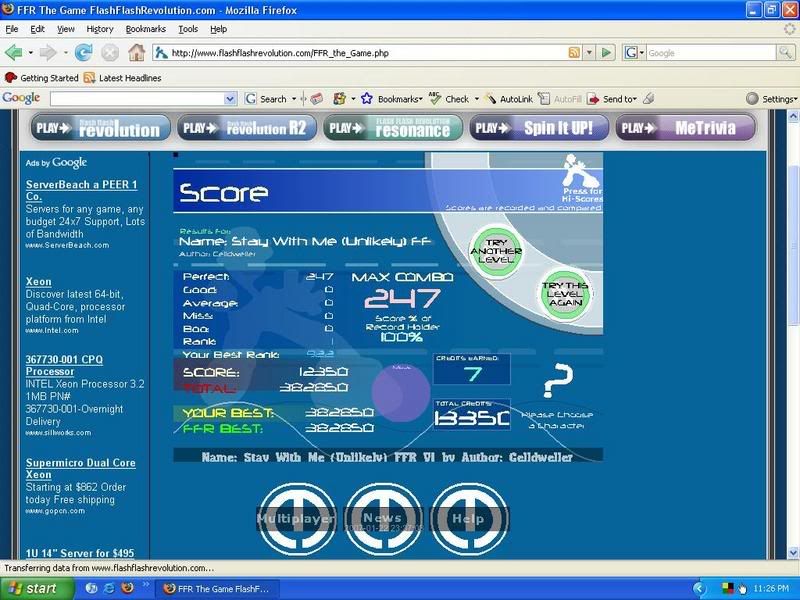Viewport: 800px width, 600px height.
Task: Click Google toolbar search input box
Action: click(138, 99)
